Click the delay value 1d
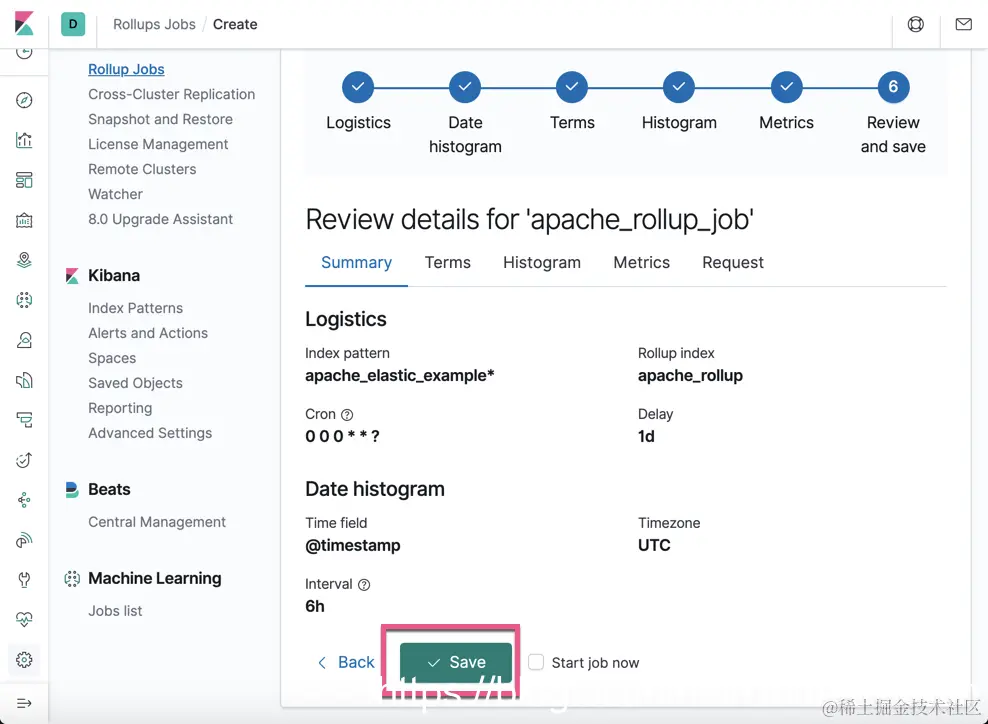Screen dimensions: 988x724 coord(646,436)
